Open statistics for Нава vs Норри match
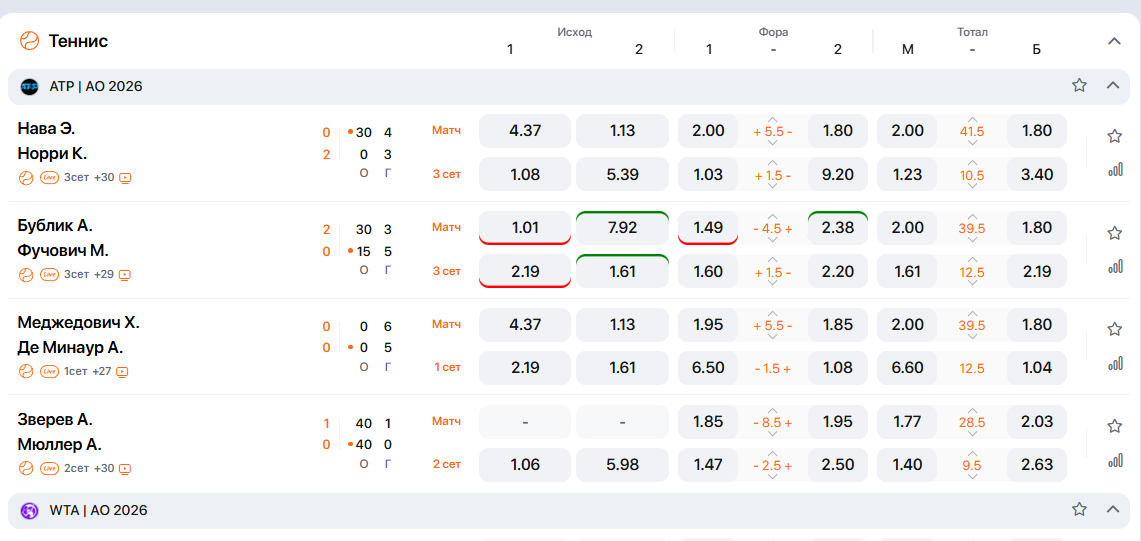 [x=1114, y=170]
